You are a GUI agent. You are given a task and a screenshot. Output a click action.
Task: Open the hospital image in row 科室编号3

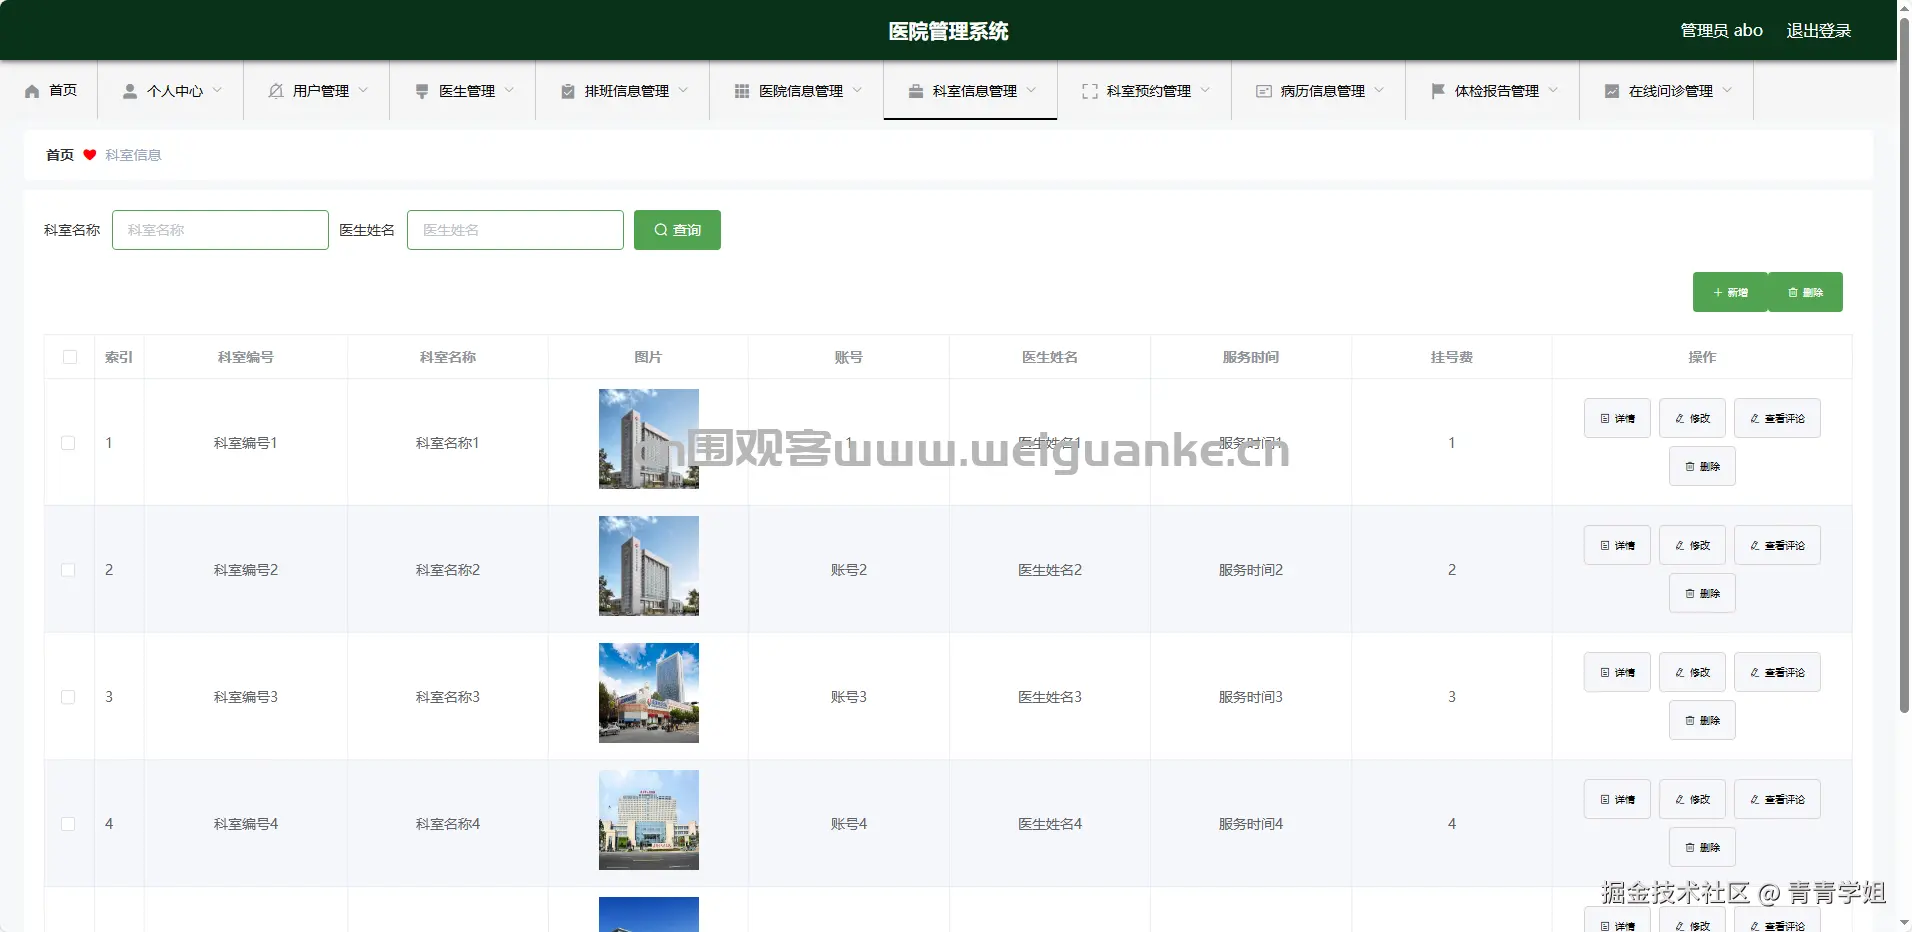coord(649,693)
